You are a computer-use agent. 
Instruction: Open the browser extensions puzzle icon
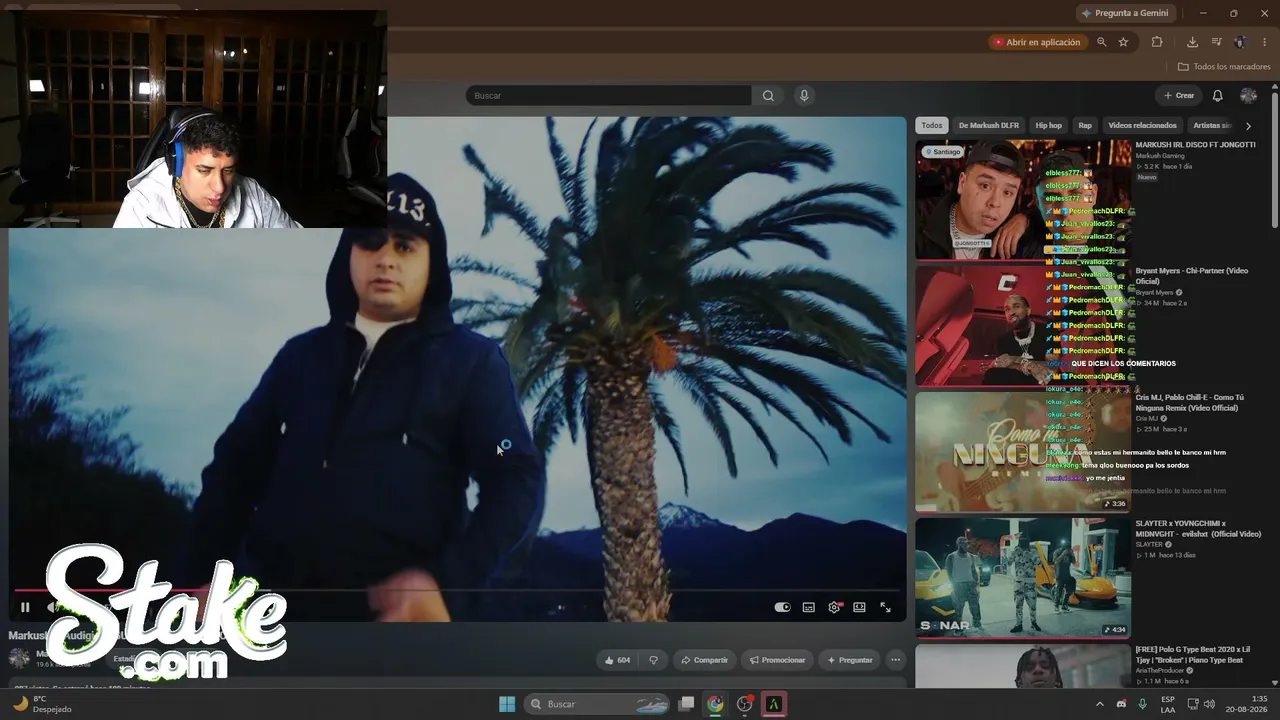point(1157,42)
